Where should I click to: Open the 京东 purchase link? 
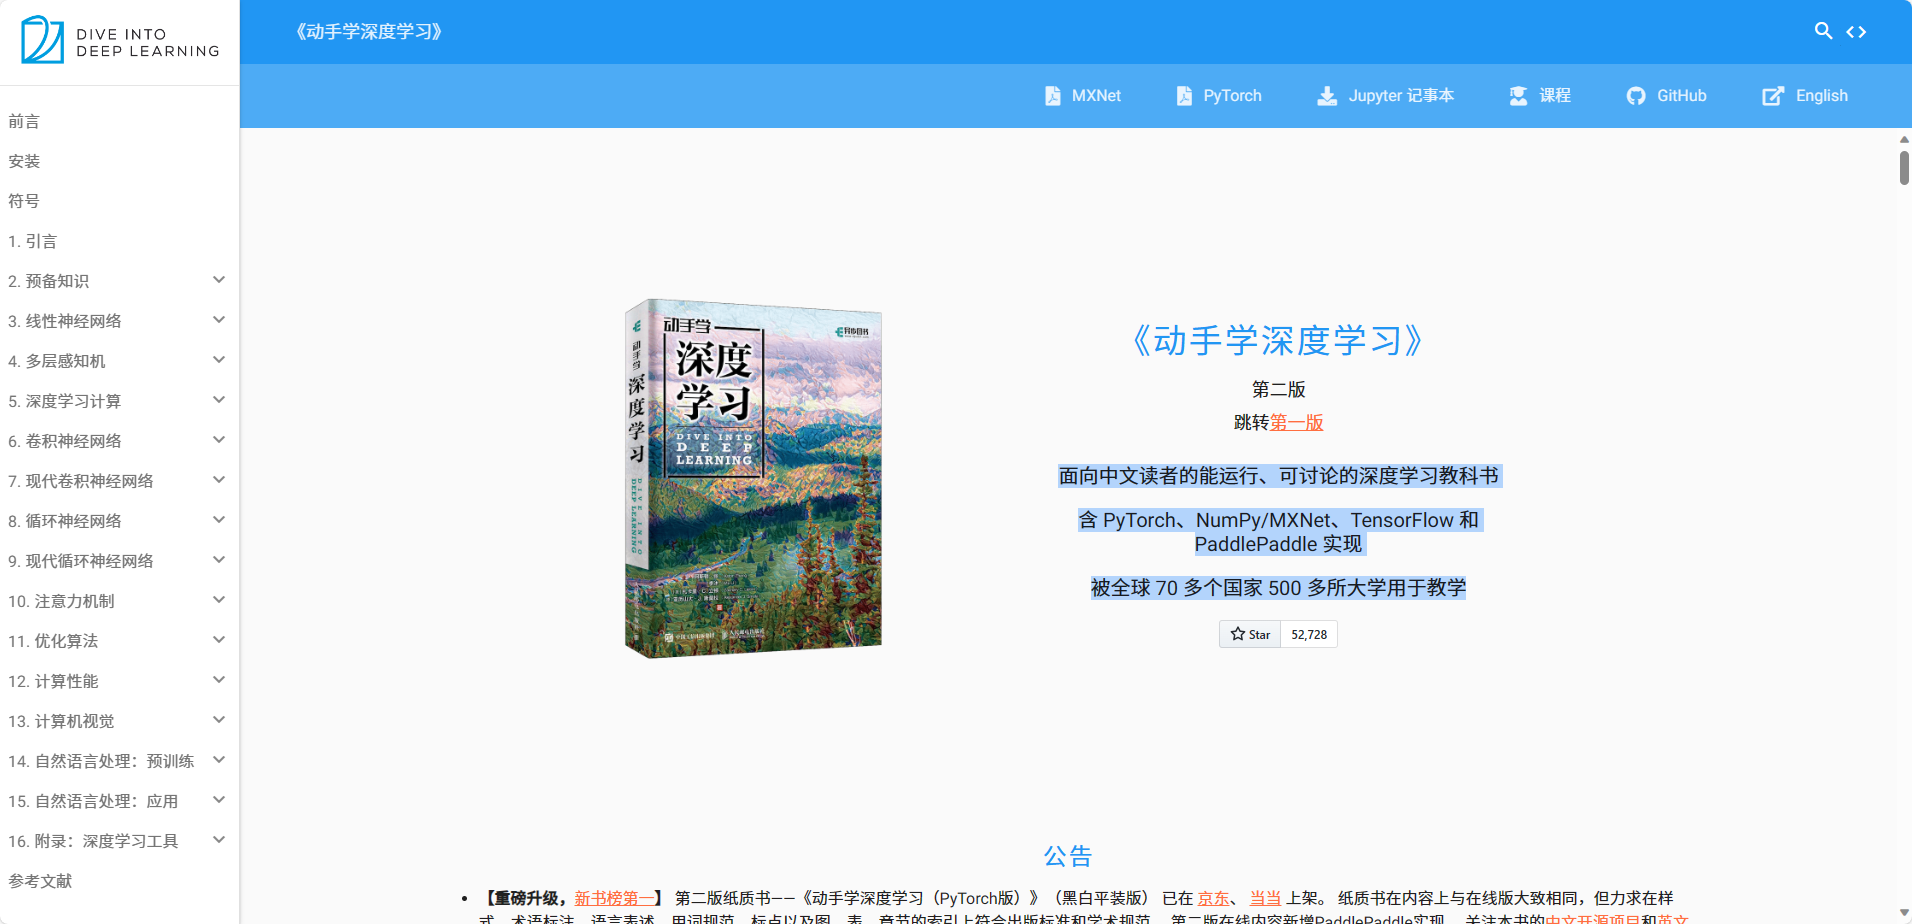1213,897
